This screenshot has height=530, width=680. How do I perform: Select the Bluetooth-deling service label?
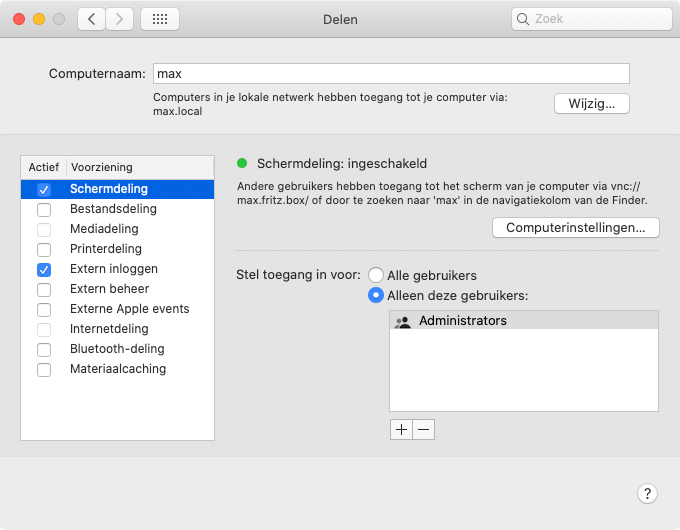(117, 349)
